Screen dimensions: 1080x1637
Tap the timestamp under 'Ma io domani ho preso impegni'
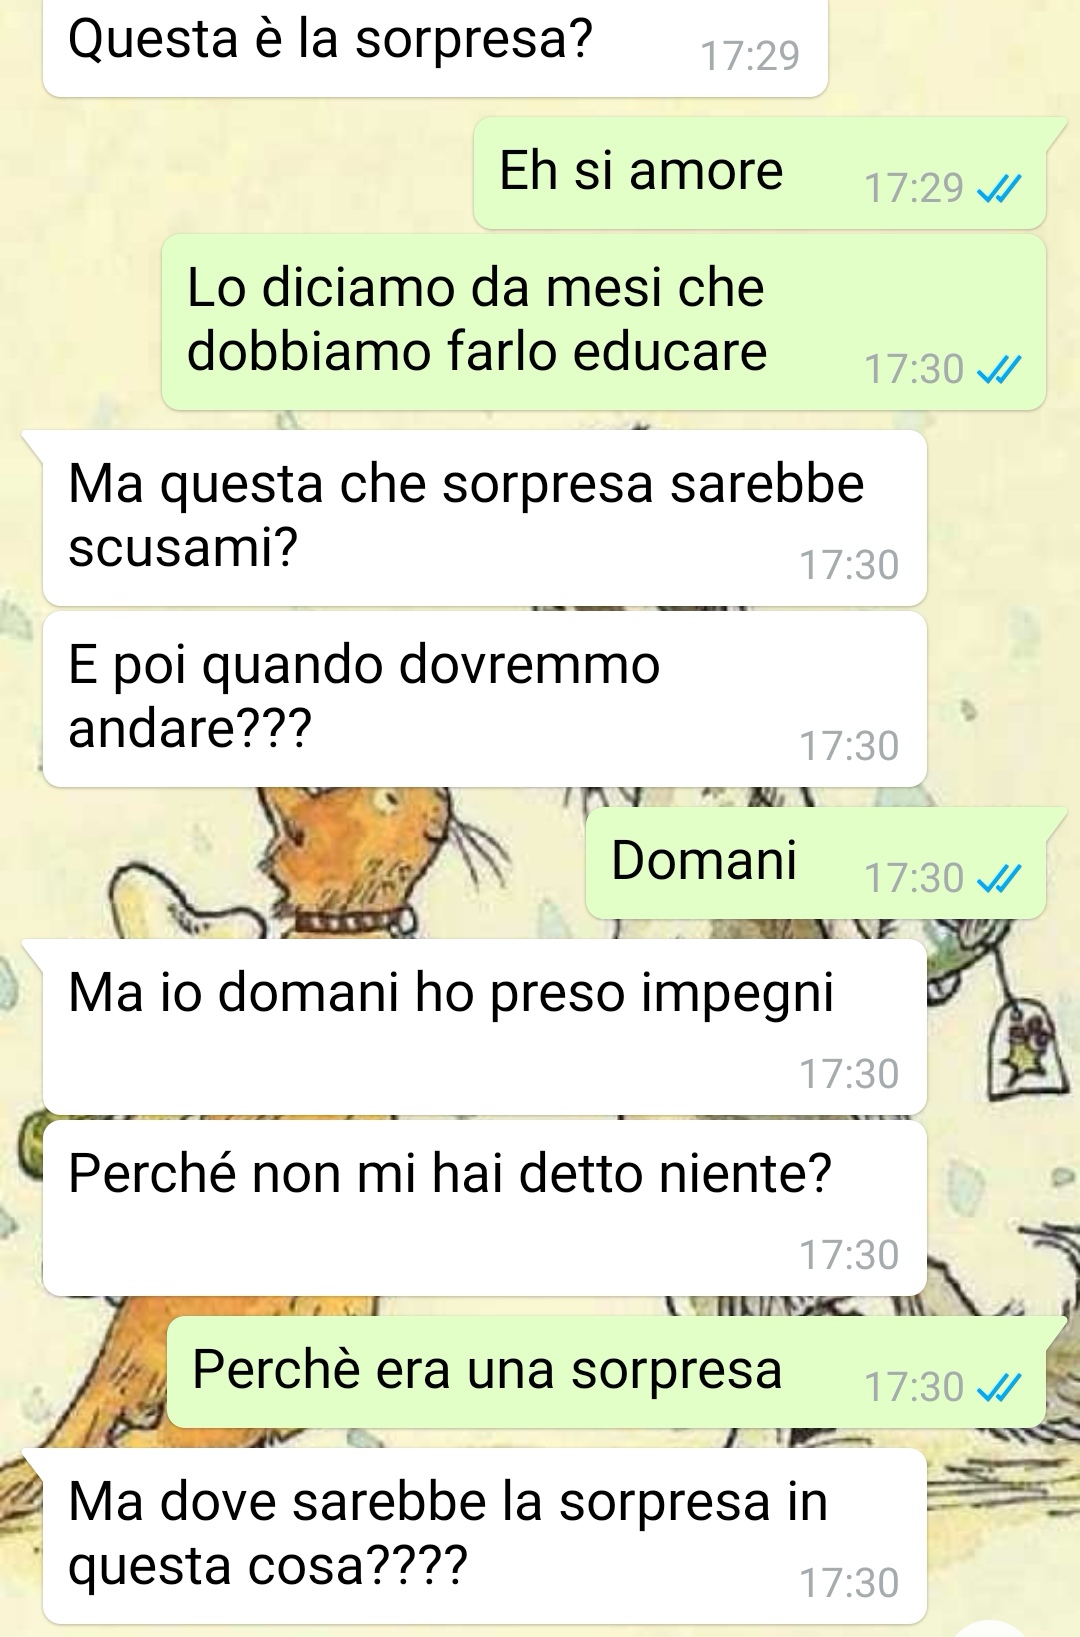click(x=849, y=1074)
